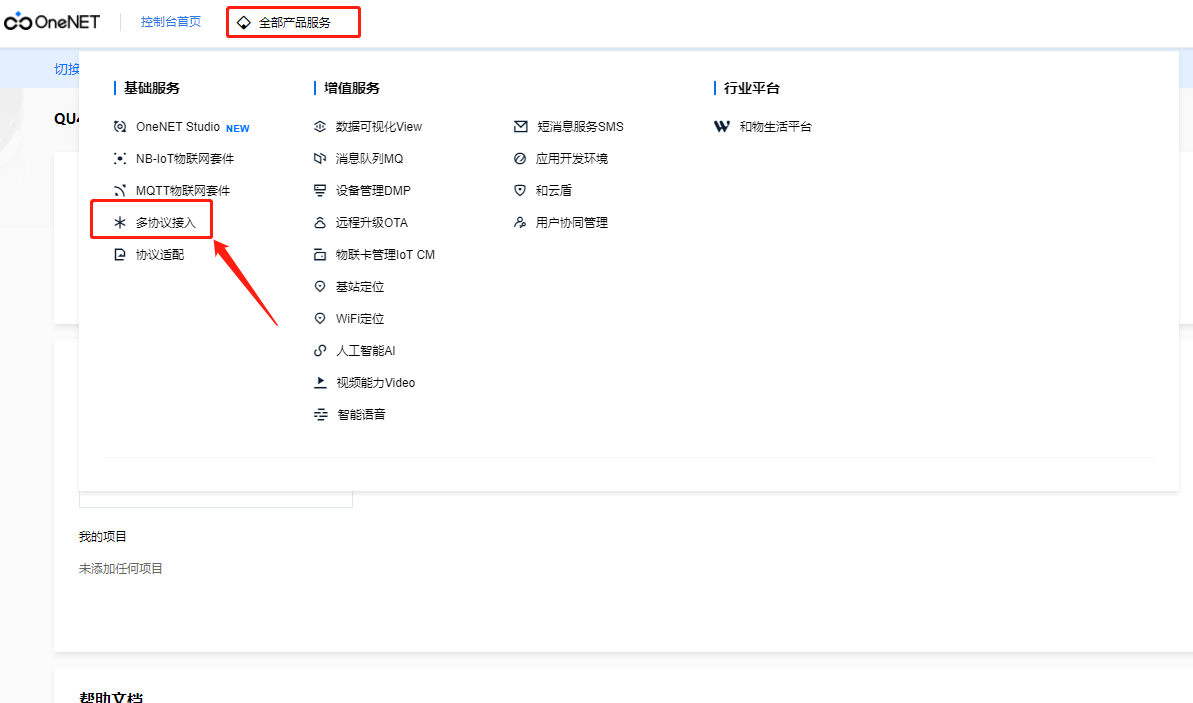Click the 远程升级OTA icon
This screenshot has width=1193, height=703.
coord(320,223)
